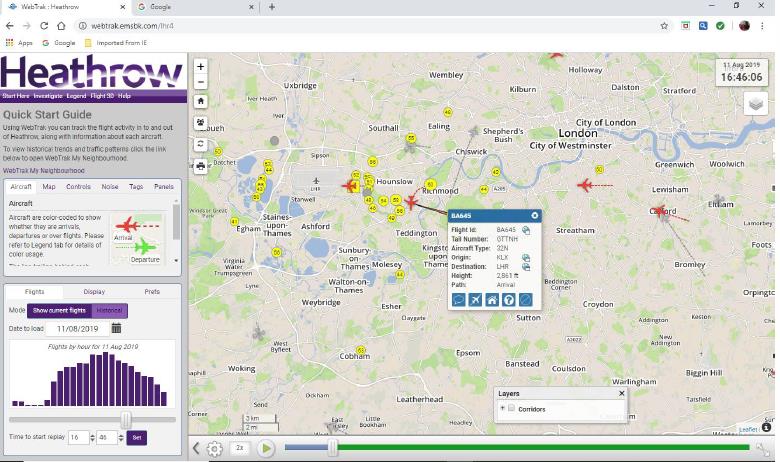Open the Controls guide tab

pos(79,187)
